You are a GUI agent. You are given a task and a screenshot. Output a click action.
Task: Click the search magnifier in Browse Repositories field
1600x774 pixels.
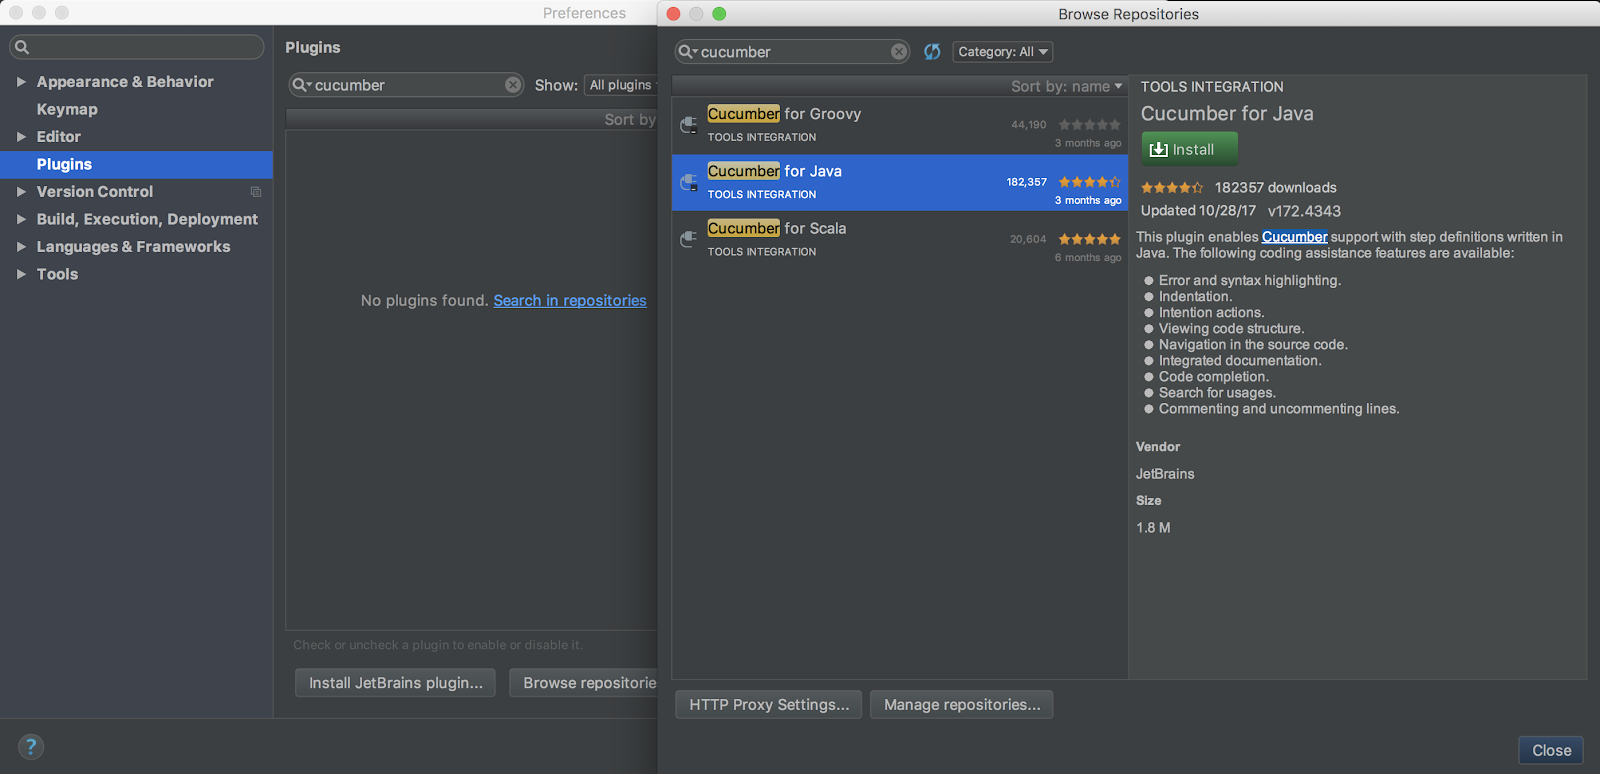tap(687, 52)
